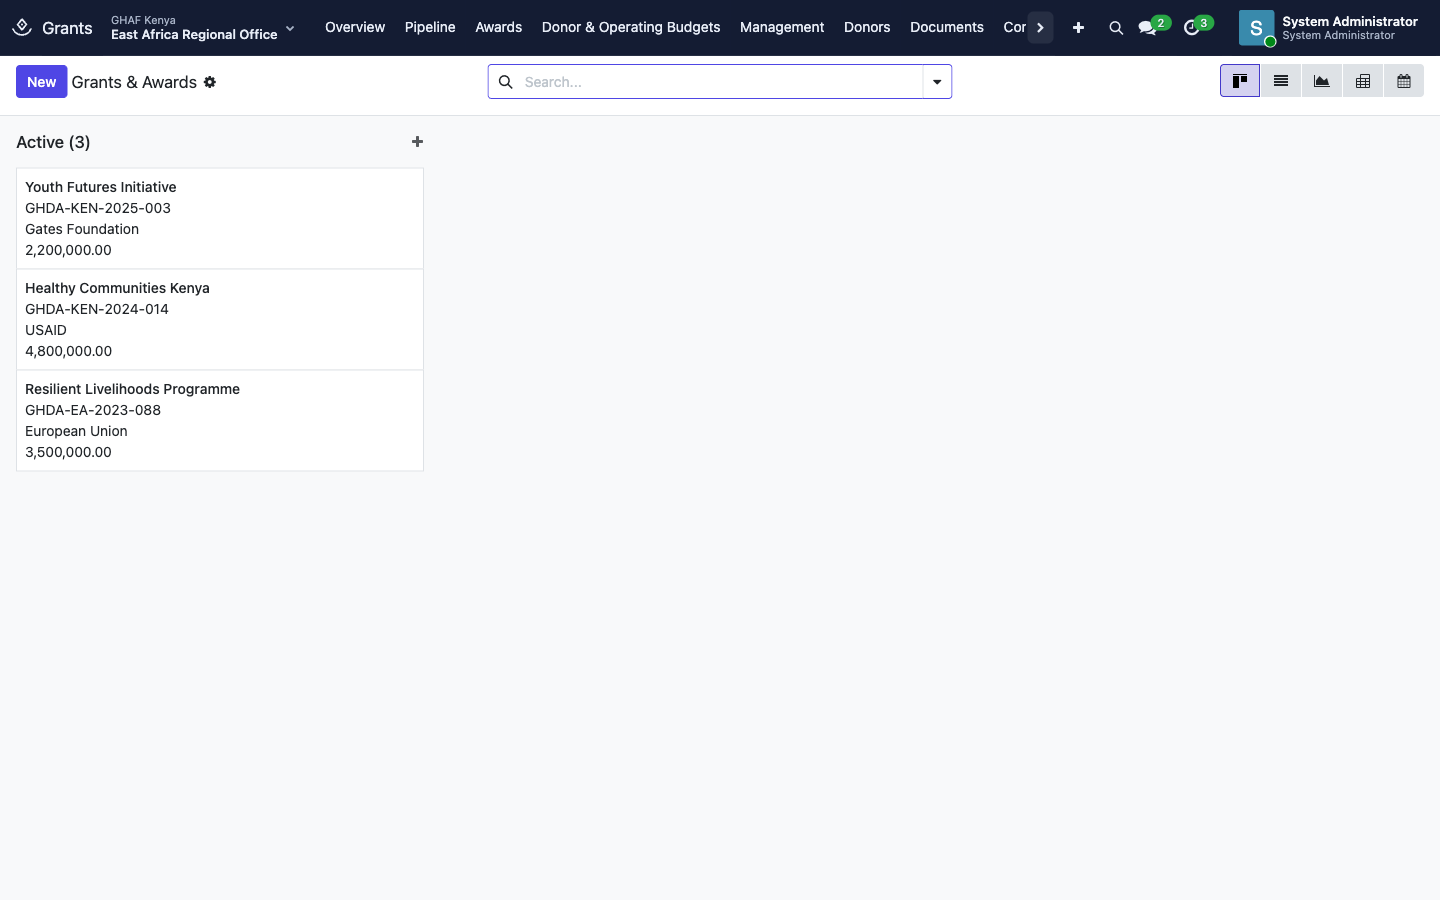This screenshot has height=900, width=1440.
Task: Switch to kanban view
Action: [1240, 81]
